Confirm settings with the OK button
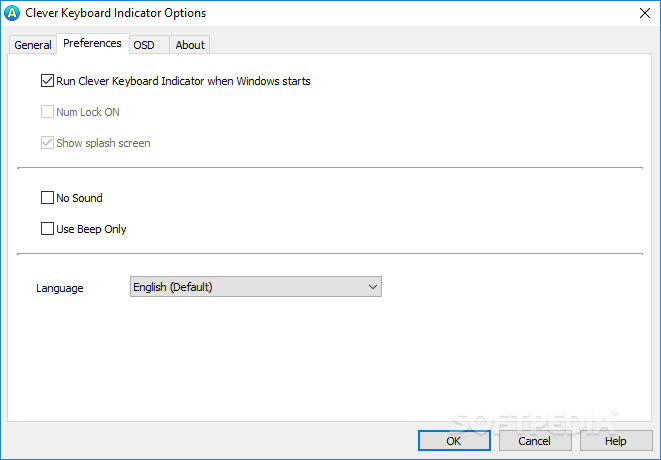This screenshot has height=460, width=661. [454, 441]
